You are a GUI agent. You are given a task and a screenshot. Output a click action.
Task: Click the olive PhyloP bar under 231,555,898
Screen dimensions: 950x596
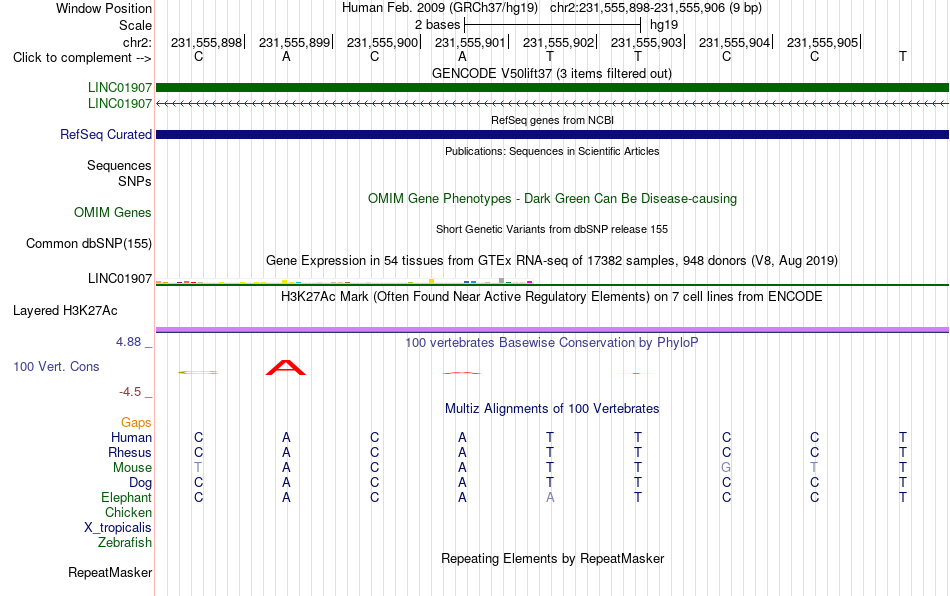click(198, 372)
